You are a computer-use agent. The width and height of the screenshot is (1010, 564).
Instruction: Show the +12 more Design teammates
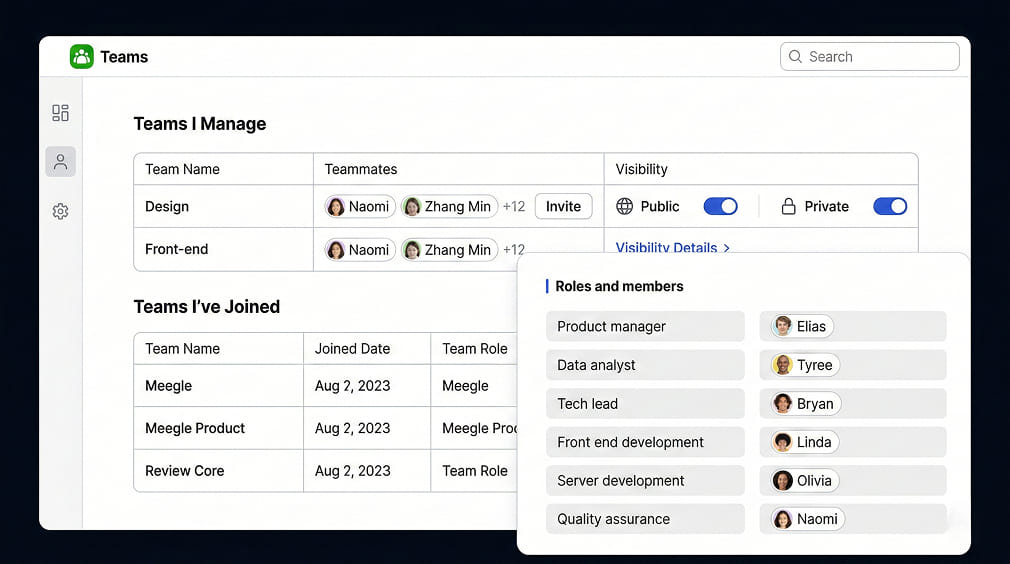click(513, 207)
